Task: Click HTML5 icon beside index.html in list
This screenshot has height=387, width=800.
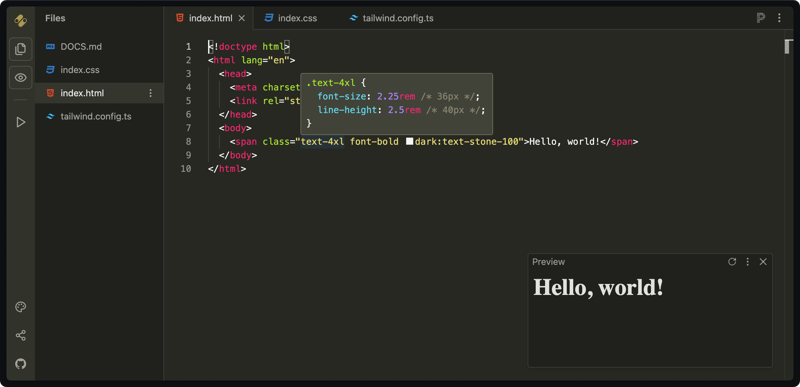Action: click(x=50, y=93)
